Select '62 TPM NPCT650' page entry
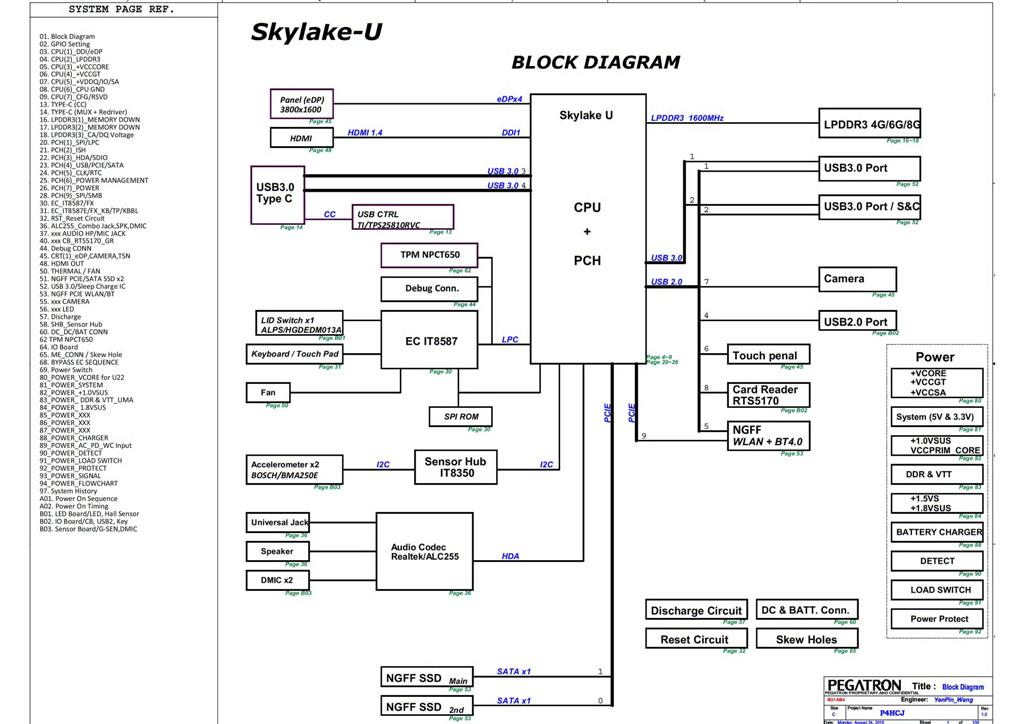The height and width of the screenshot is (724, 1024). 66,339
